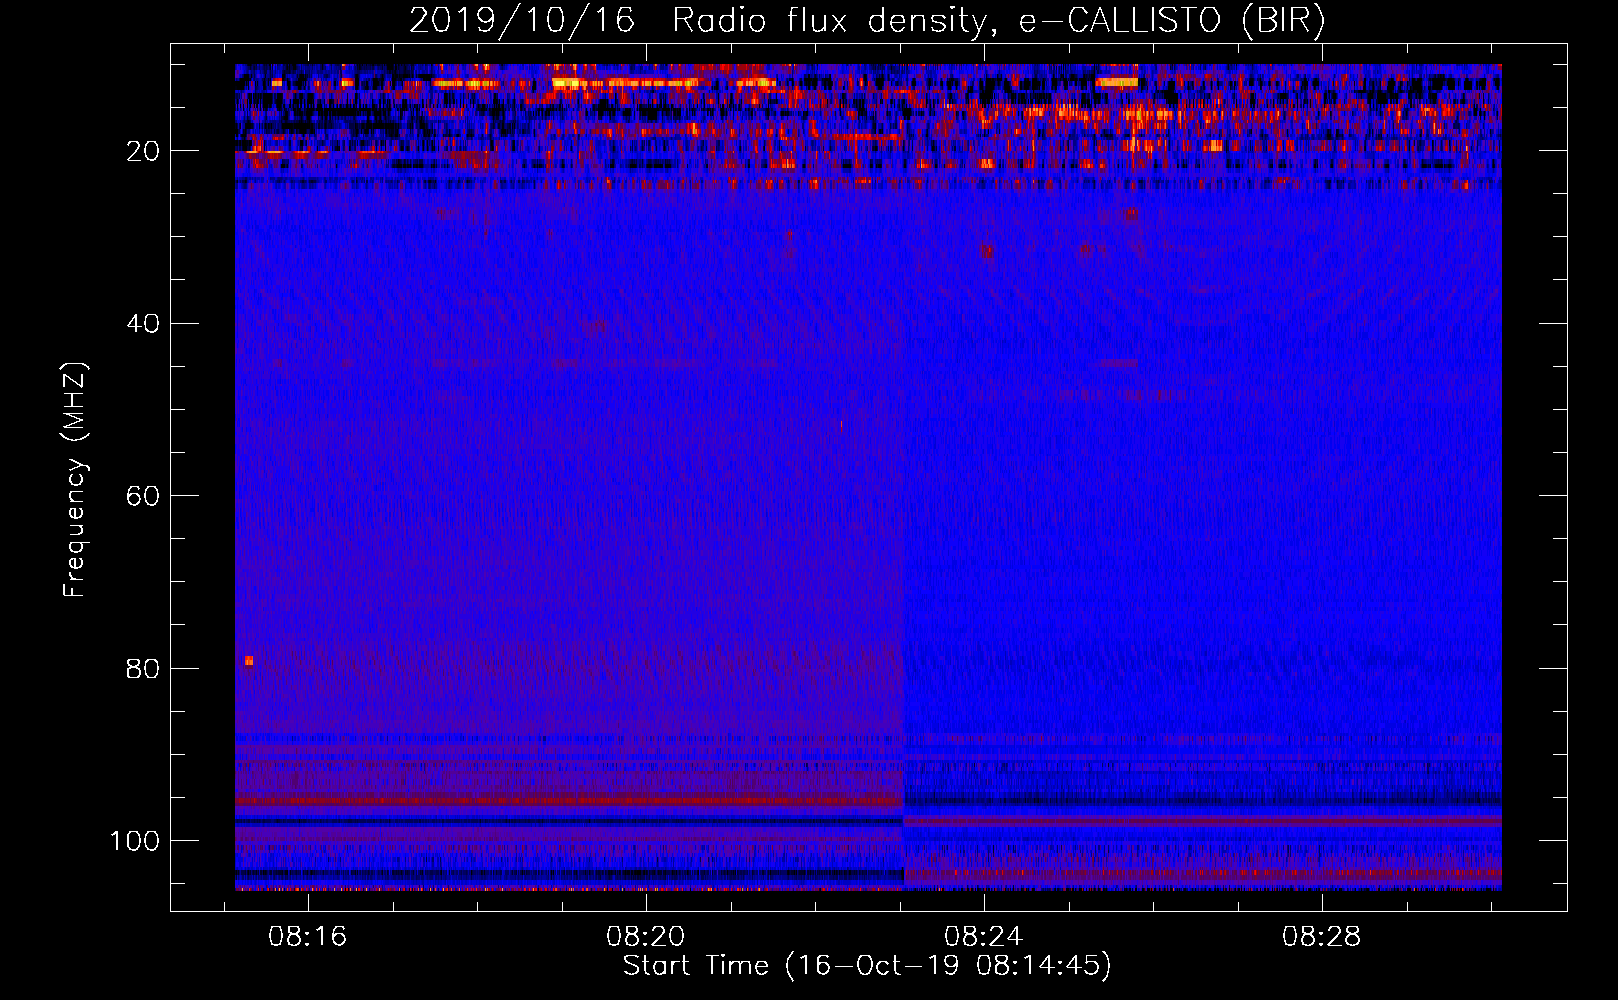Image resolution: width=1618 pixels, height=1000 pixels.
Task: Click the "Start Time" x-axis label
Action: (866, 966)
